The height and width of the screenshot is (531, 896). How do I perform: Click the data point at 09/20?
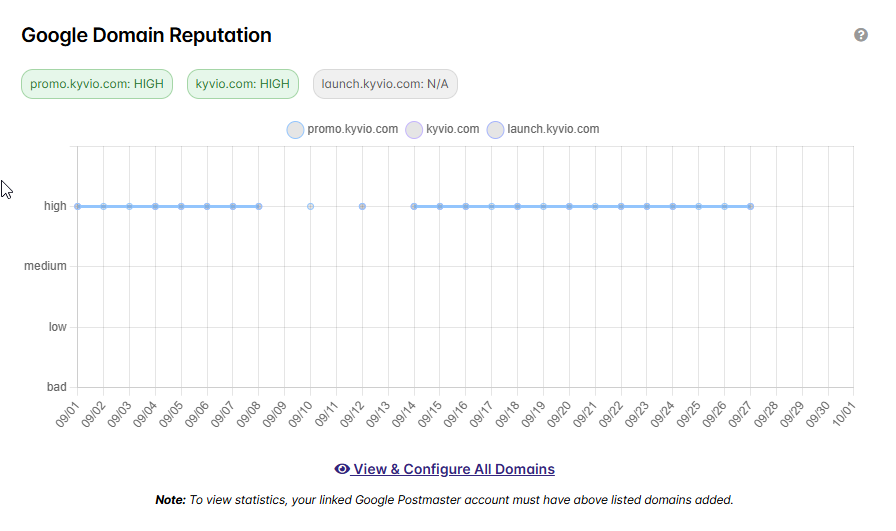point(569,206)
